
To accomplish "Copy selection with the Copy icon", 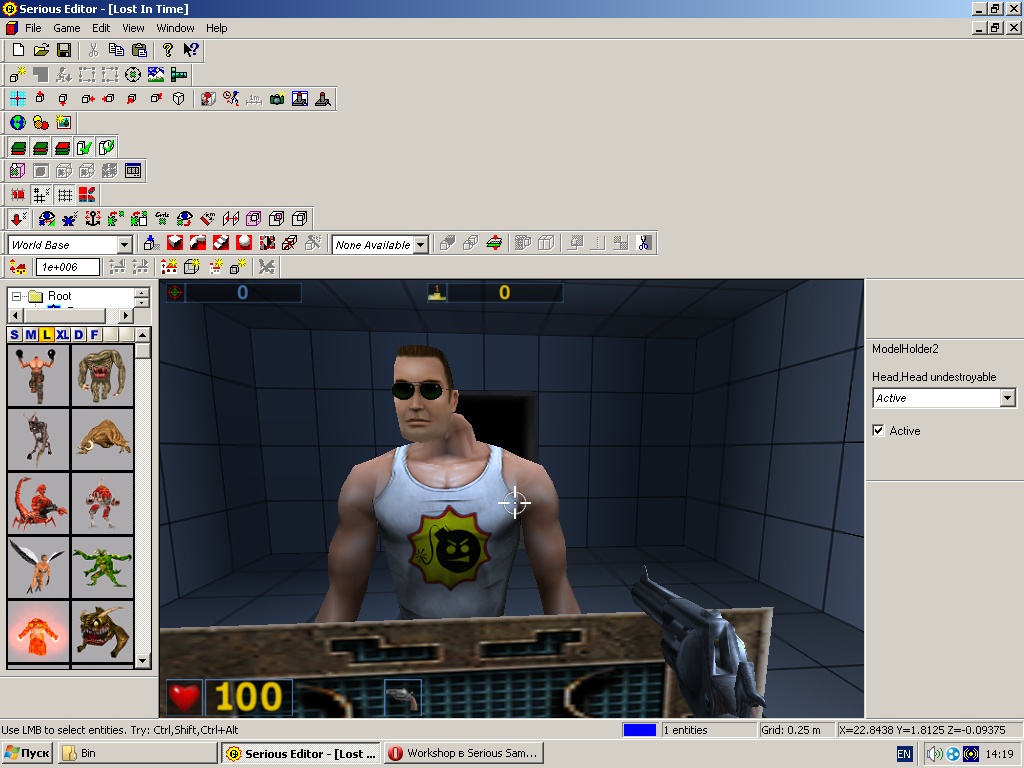I will click(116, 50).
